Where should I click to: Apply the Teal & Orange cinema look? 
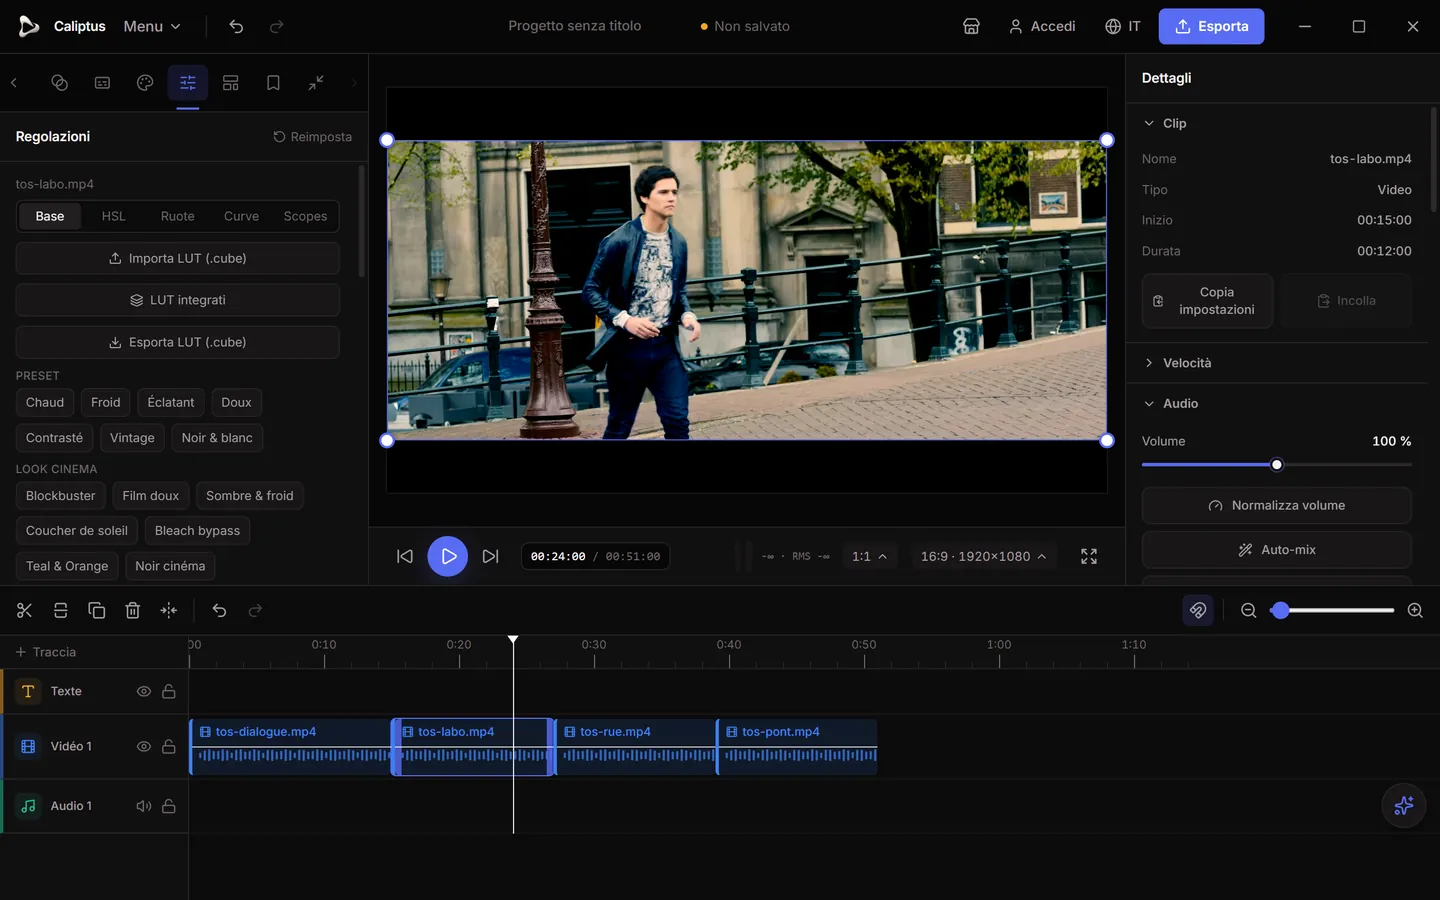pos(67,566)
